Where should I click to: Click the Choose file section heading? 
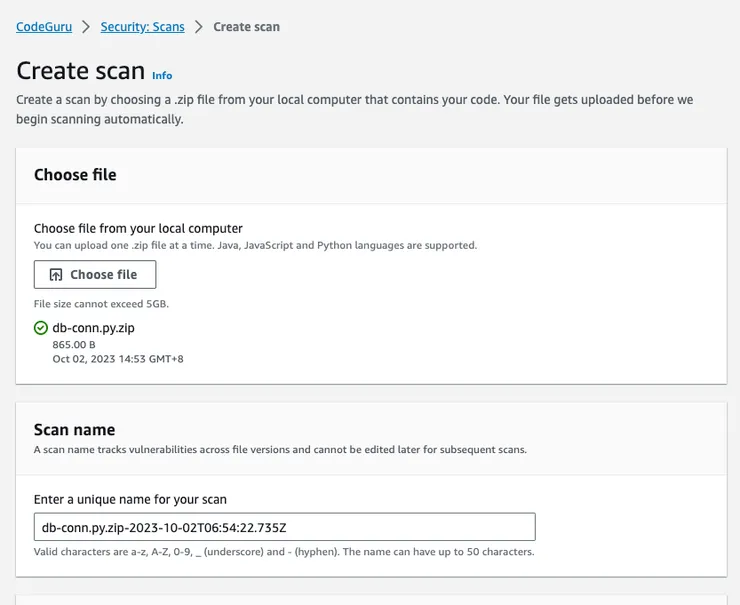click(x=75, y=175)
